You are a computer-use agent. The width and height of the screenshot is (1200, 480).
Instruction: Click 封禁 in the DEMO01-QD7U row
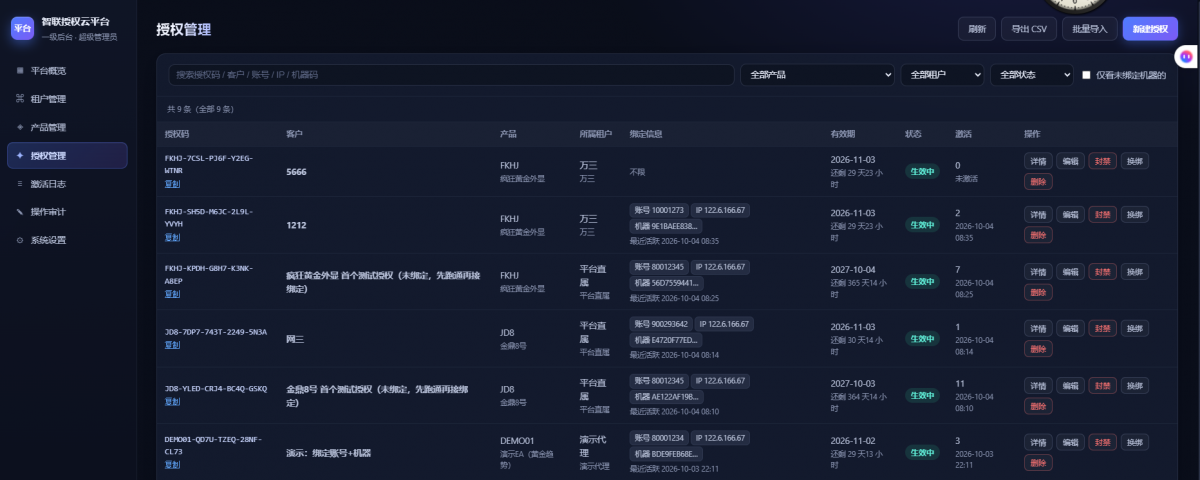(x=1102, y=442)
